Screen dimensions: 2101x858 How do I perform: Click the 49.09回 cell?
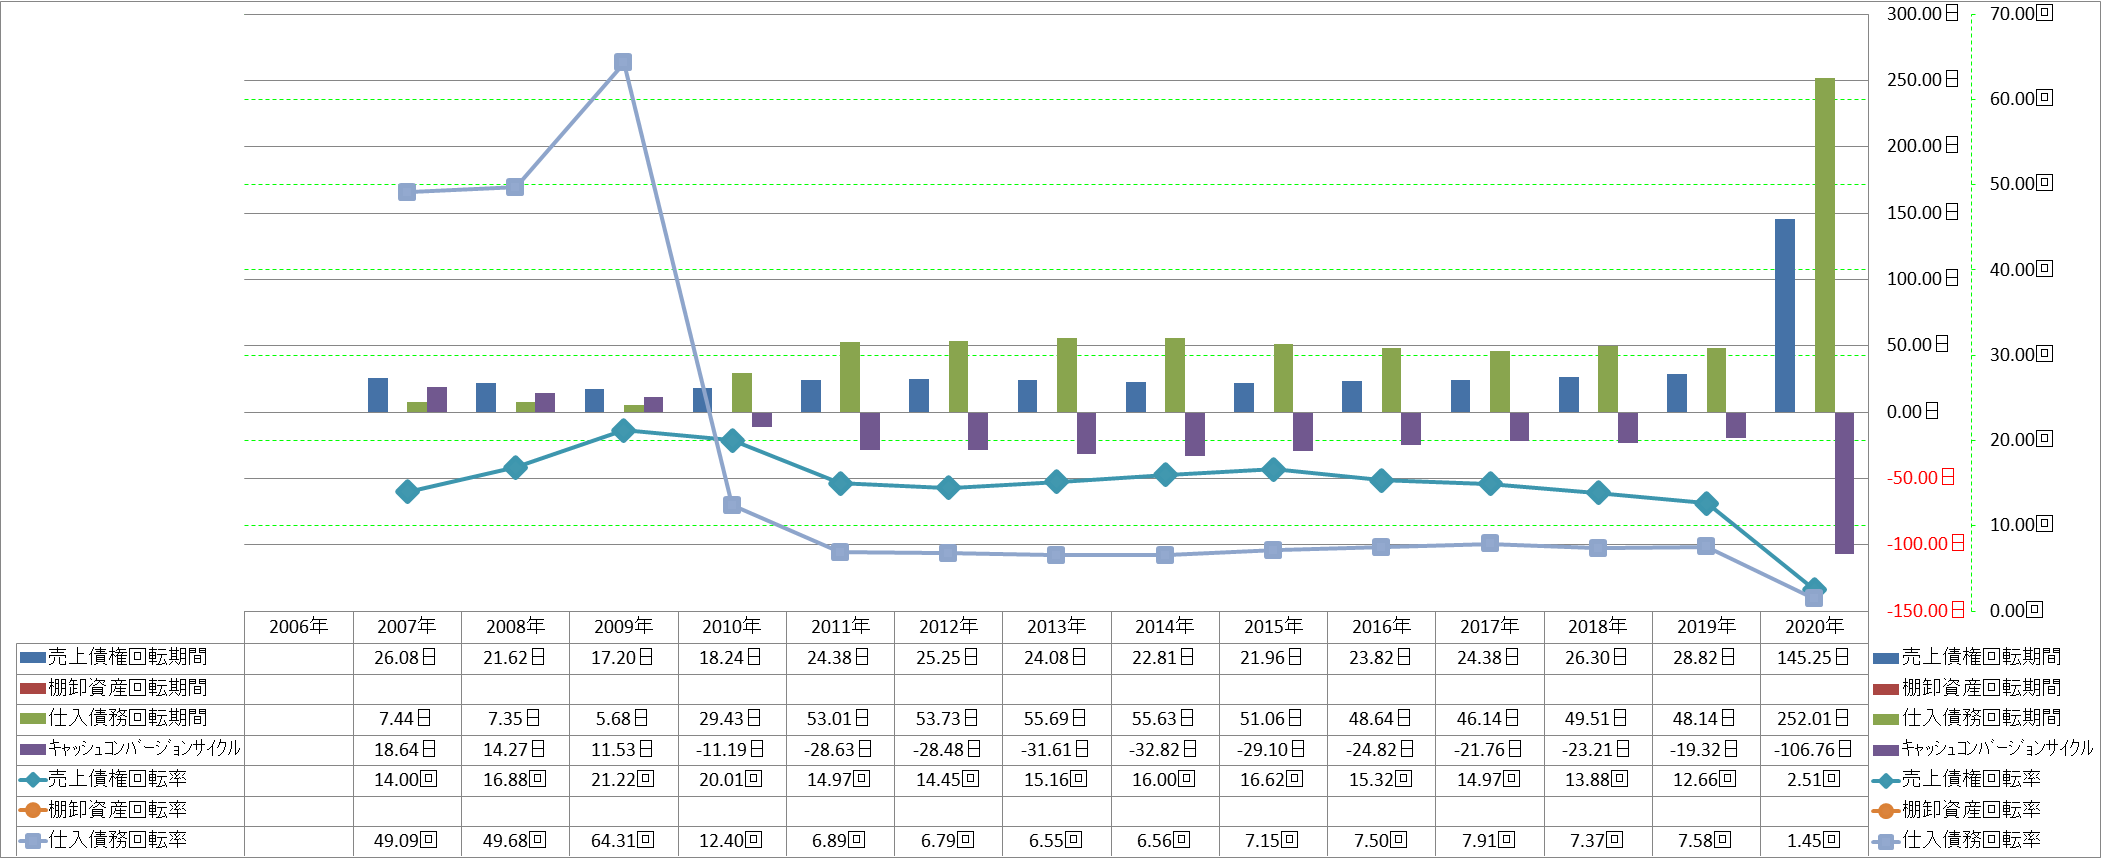tap(406, 841)
